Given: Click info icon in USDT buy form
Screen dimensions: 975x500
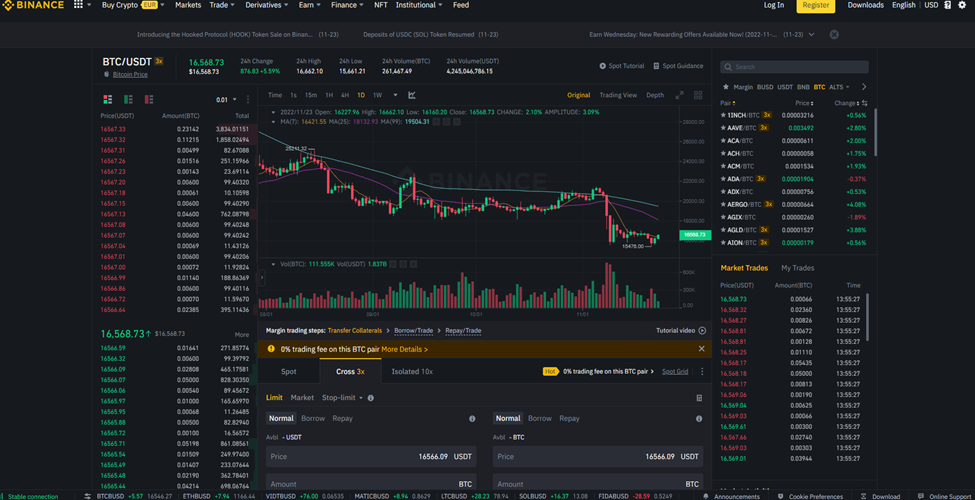Looking at the screenshot, I should click(472, 419).
